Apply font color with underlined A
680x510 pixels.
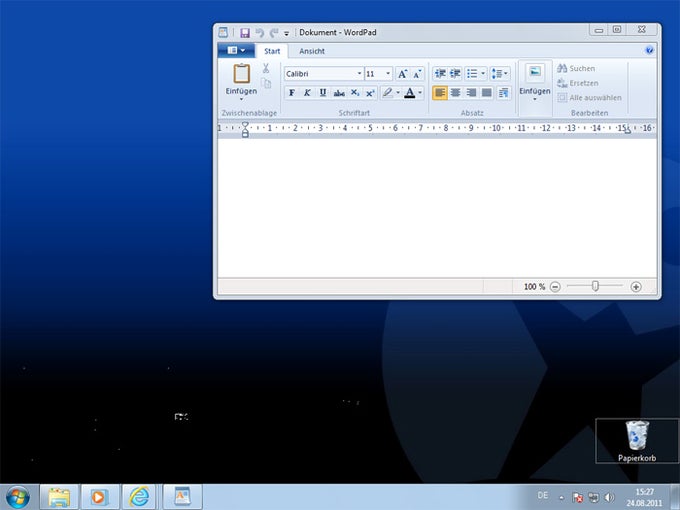(409, 93)
